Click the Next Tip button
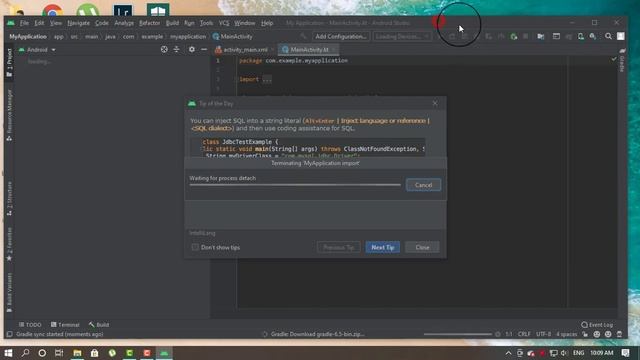The image size is (640, 360). pos(382,247)
